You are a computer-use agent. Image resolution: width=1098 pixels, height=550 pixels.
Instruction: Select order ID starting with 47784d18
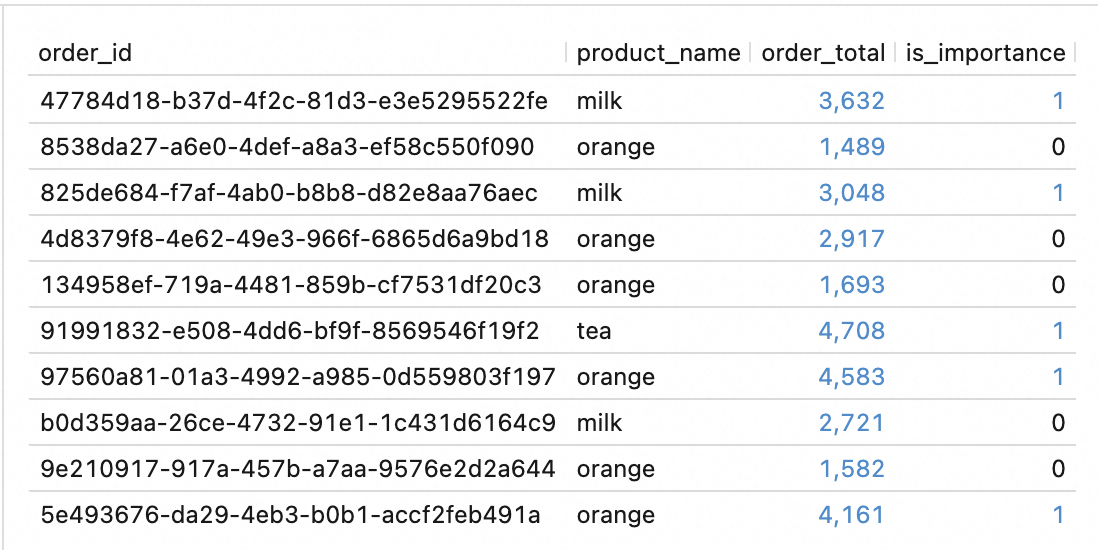(294, 100)
